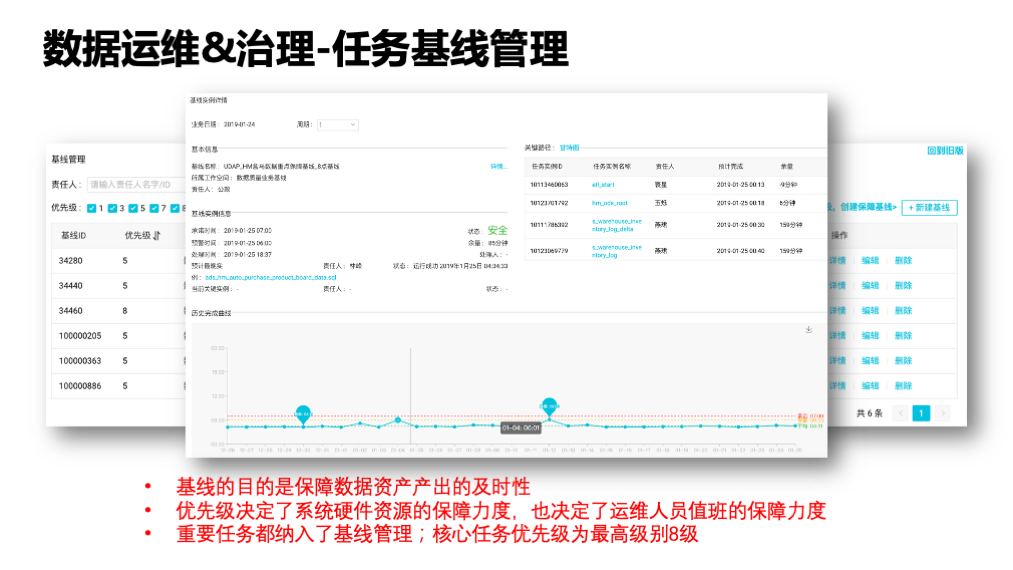Screen dimensions: 1013x570
Task: Uncheck priority 5 checkbox
Action: pos(135,208)
